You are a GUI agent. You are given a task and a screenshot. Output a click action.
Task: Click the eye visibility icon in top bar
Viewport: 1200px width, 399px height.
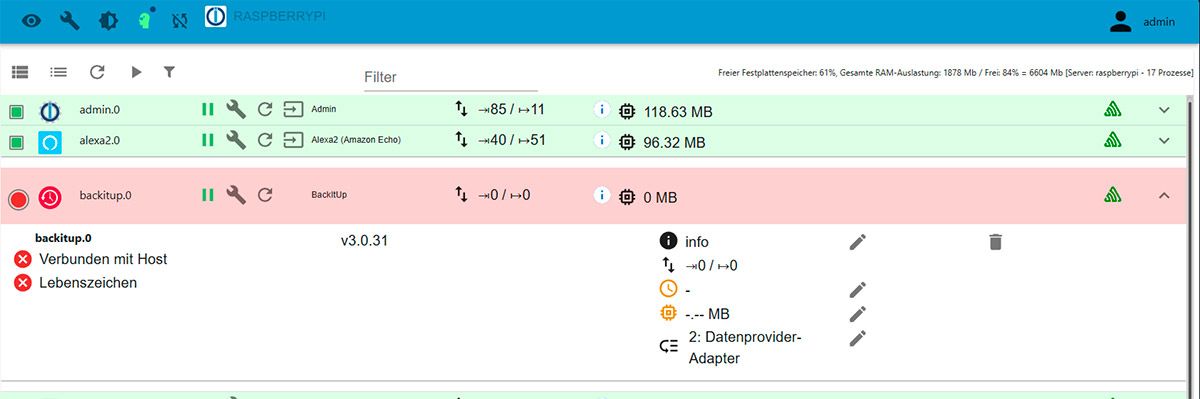(32, 20)
